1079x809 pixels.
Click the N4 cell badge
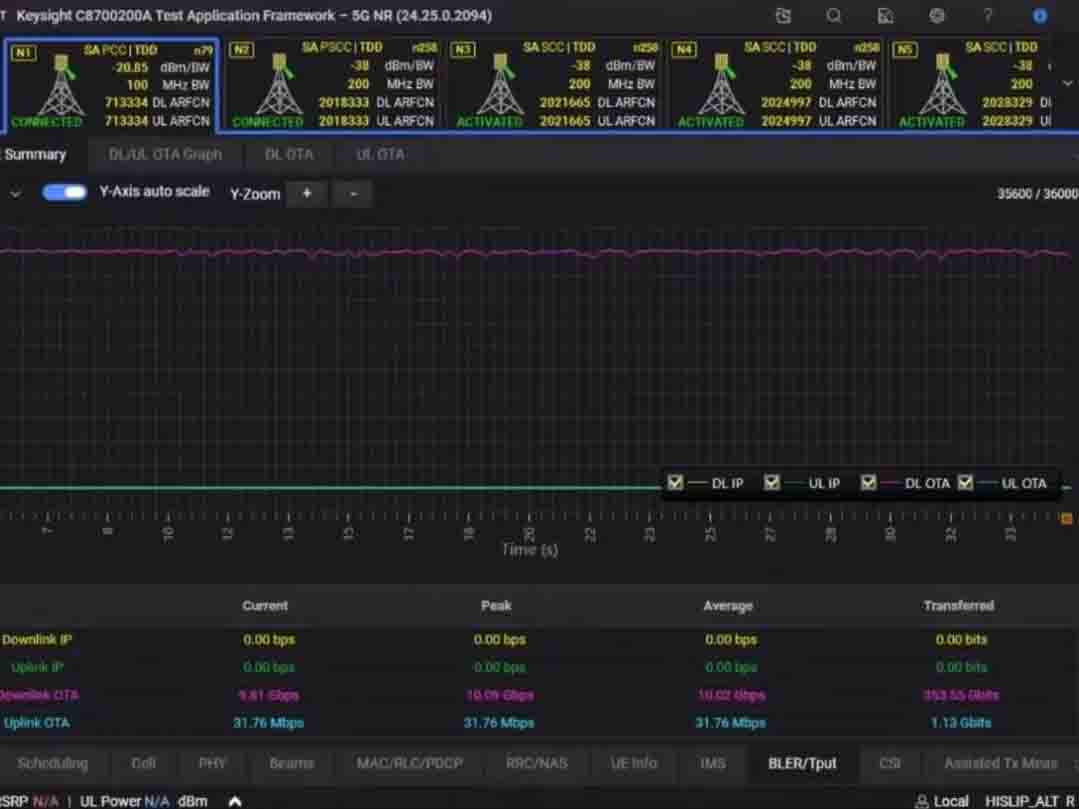(683, 50)
